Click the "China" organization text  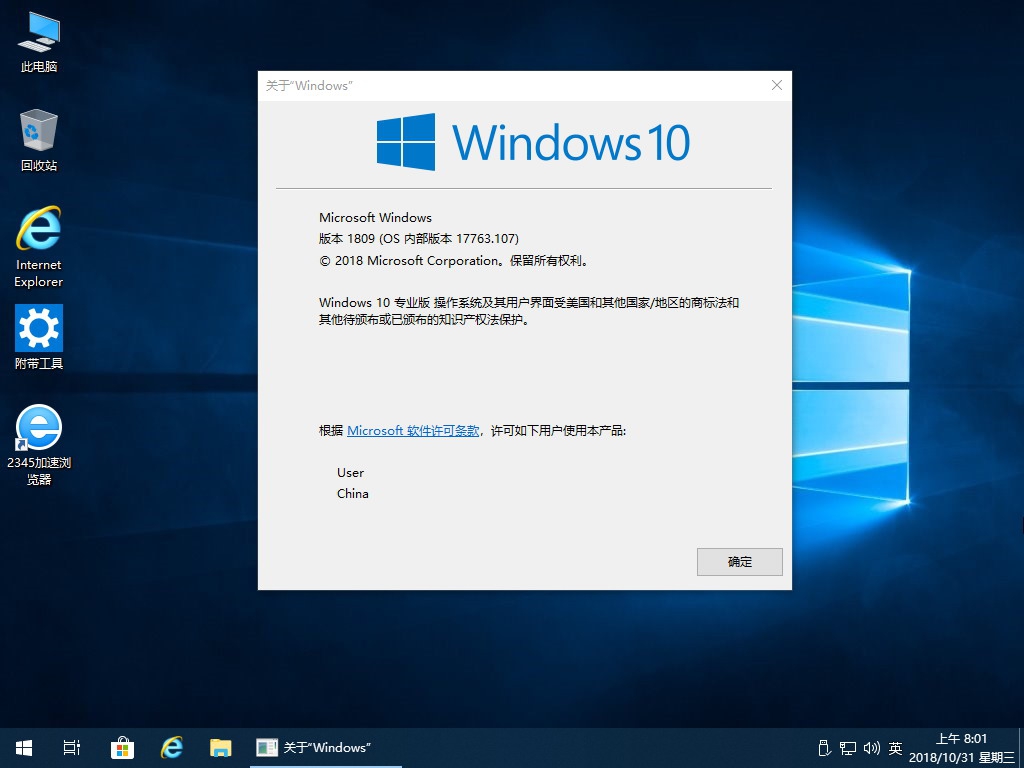tap(353, 494)
